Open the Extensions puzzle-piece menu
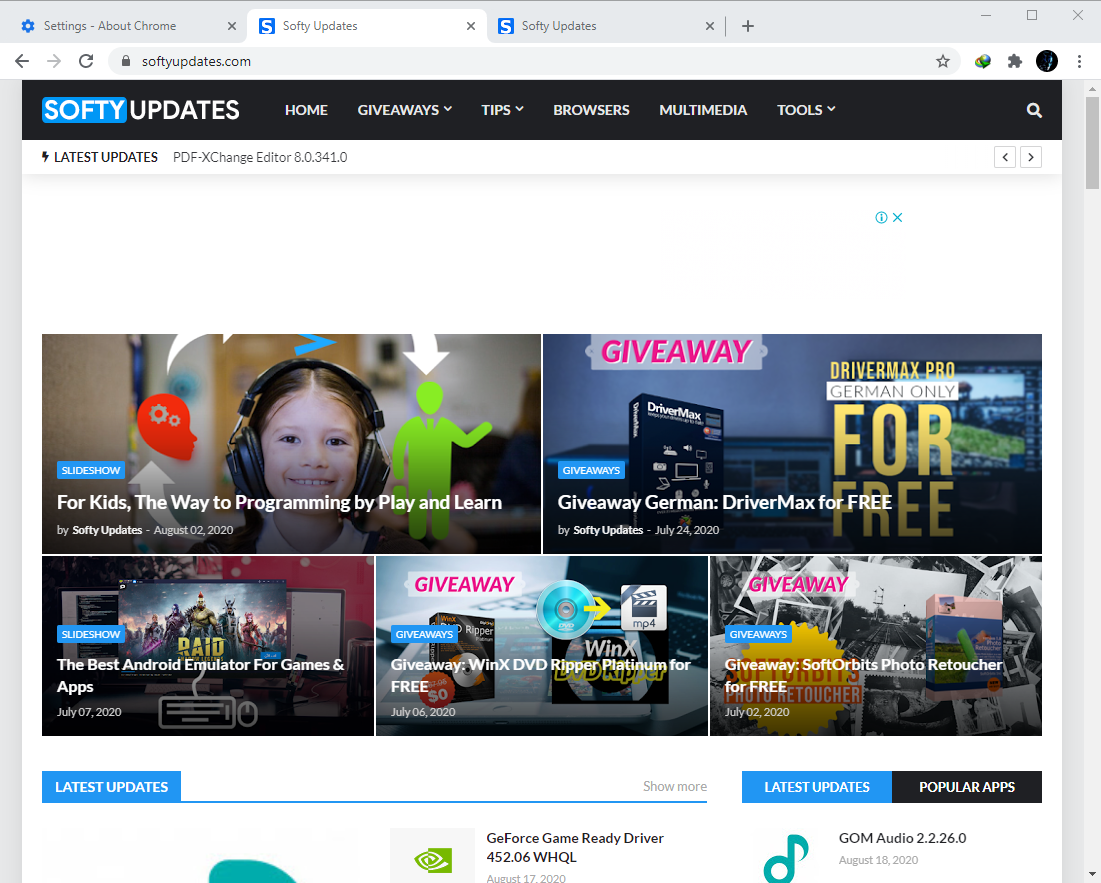The image size is (1101, 883). tap(1015, 61)
